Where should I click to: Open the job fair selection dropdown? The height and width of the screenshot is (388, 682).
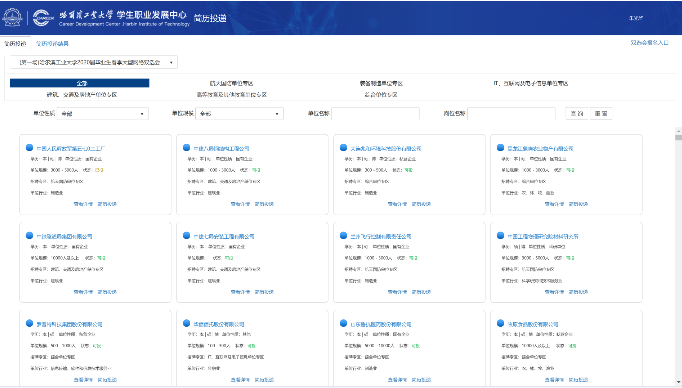pyautogui.click(x=94, y=62)
